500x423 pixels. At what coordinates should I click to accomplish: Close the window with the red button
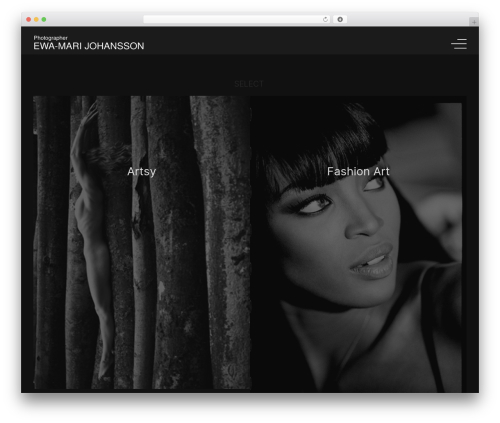tap(29, 19)
